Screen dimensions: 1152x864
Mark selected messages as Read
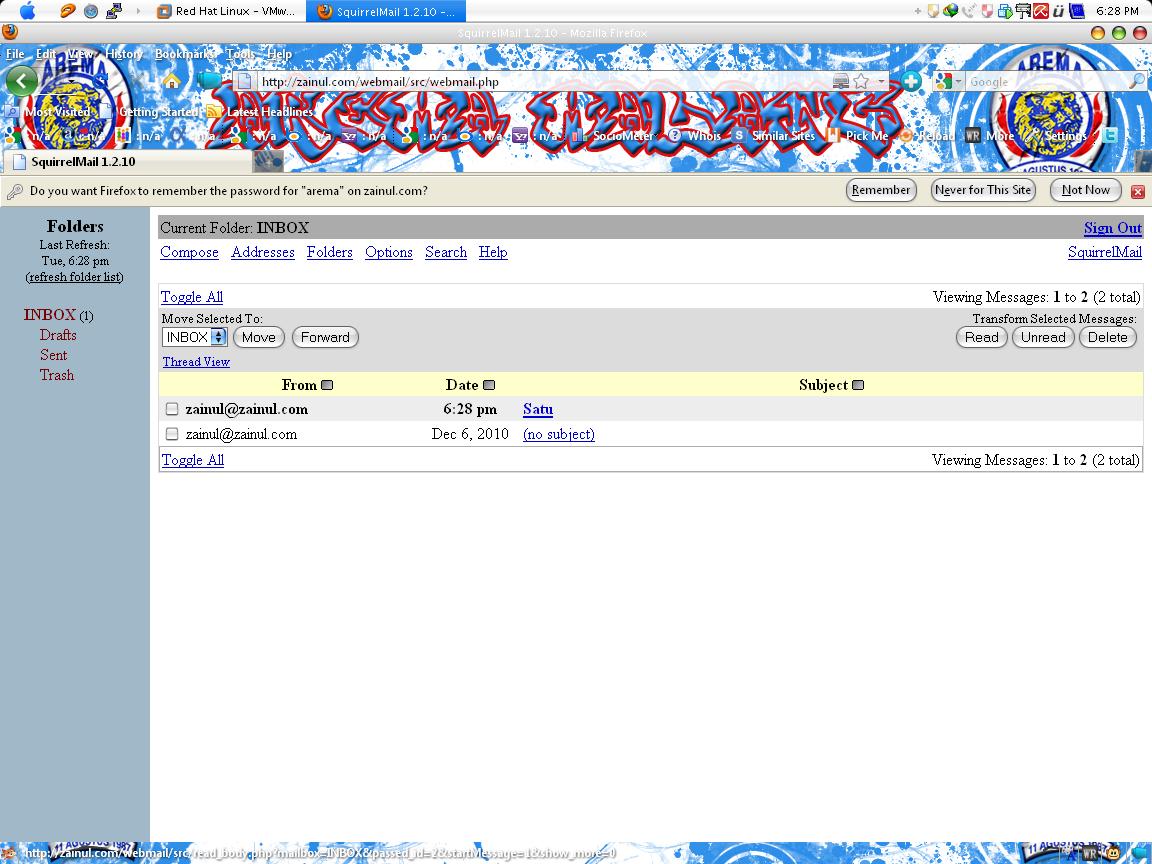pyautogui.click(x=982, y=337)
